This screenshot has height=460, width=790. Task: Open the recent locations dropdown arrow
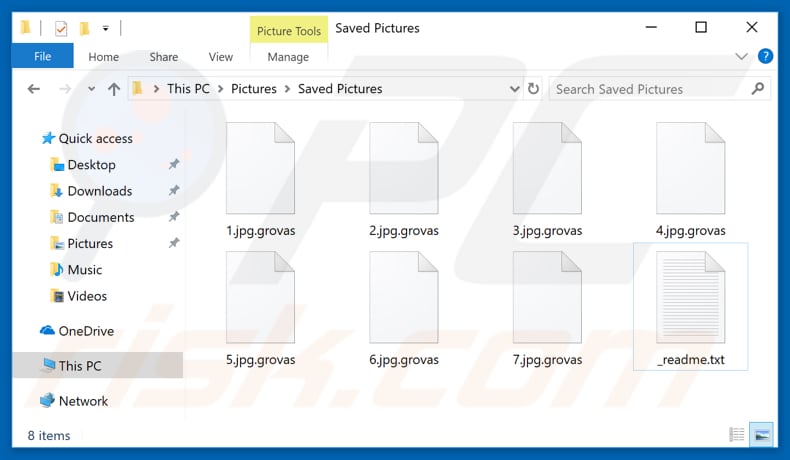[x=91, y=89]
